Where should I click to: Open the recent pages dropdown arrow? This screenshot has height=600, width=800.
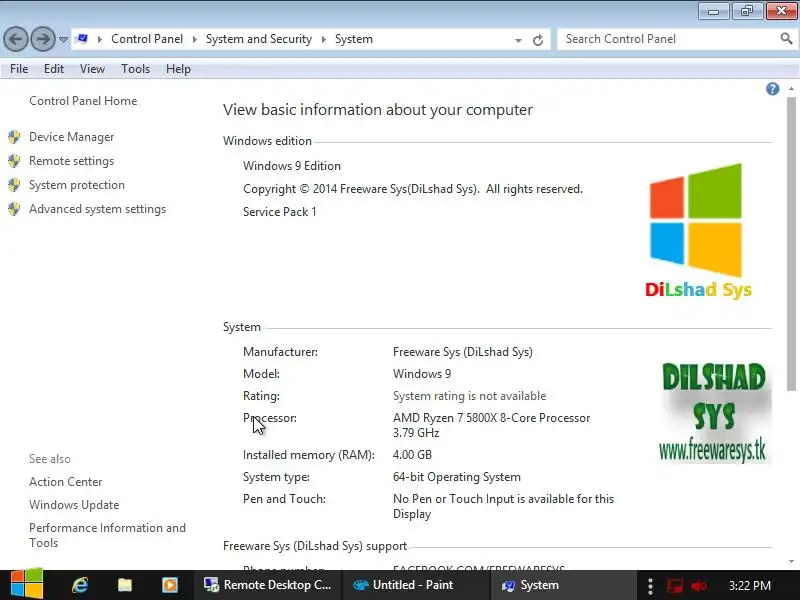tap(63, 39)
